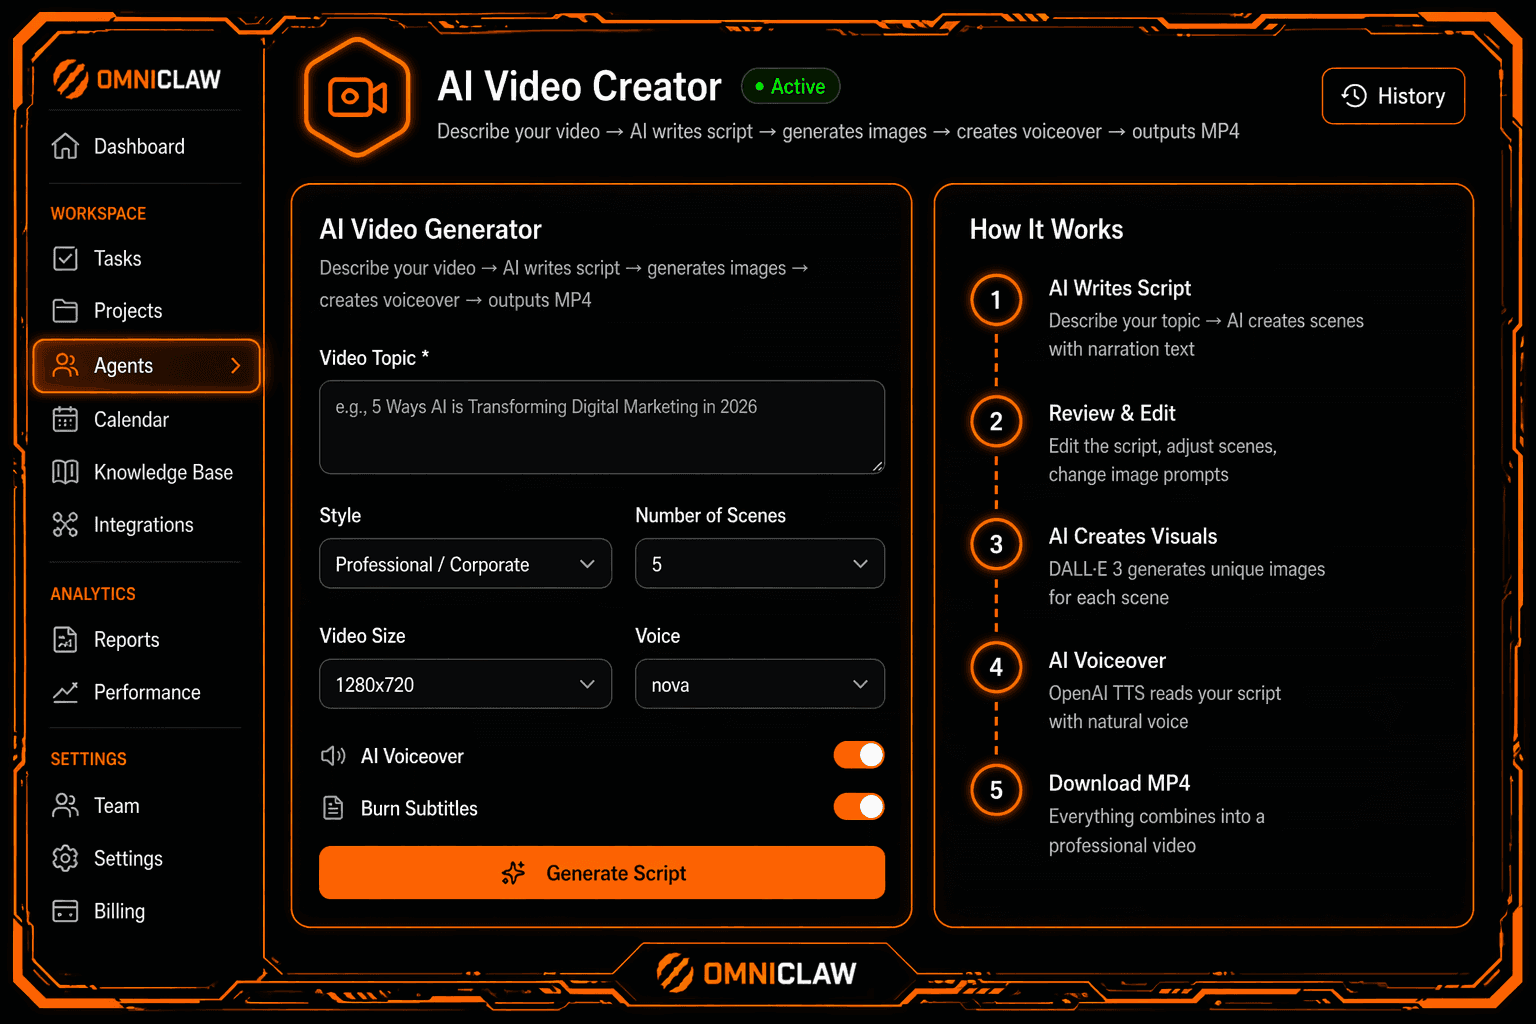
Task: Click the sparkle icon on Generate Script
Action: pos(513,873)
